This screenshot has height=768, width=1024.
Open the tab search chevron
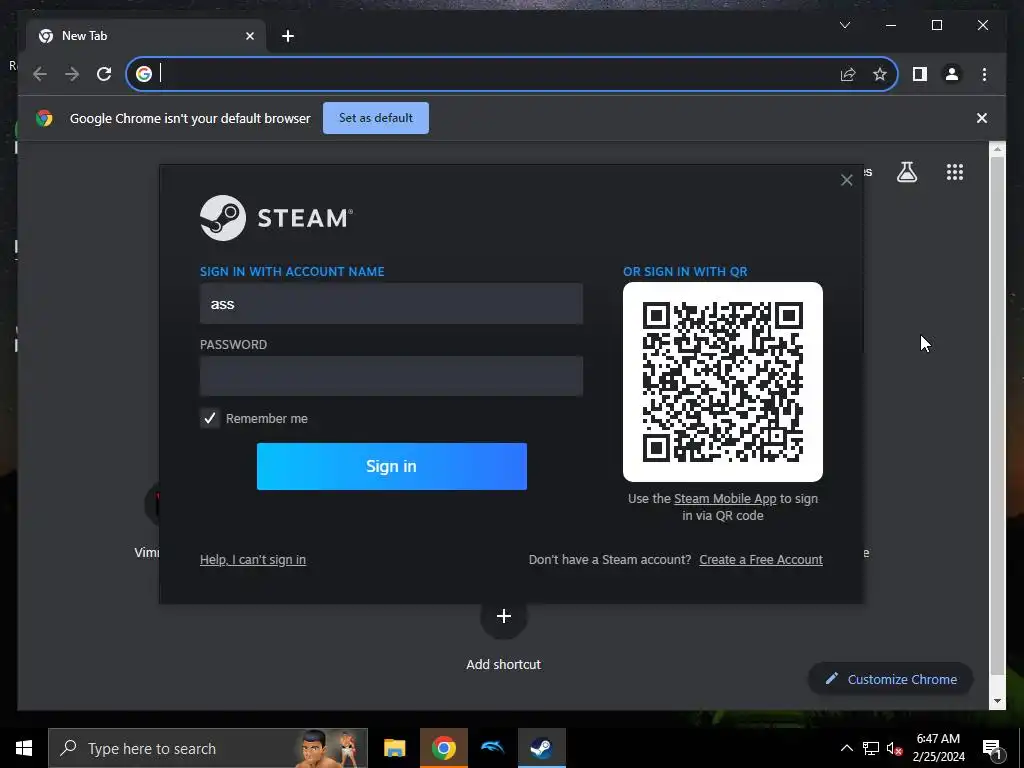point(844,25)
